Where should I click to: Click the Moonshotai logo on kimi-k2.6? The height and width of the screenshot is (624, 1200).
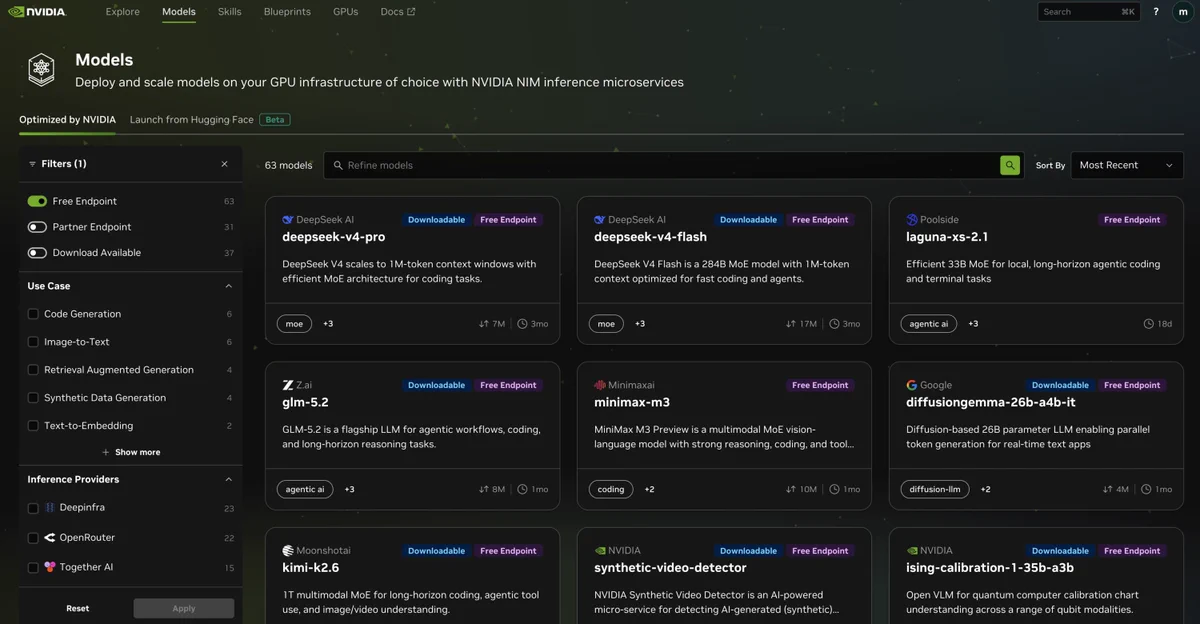click(288, 551)
